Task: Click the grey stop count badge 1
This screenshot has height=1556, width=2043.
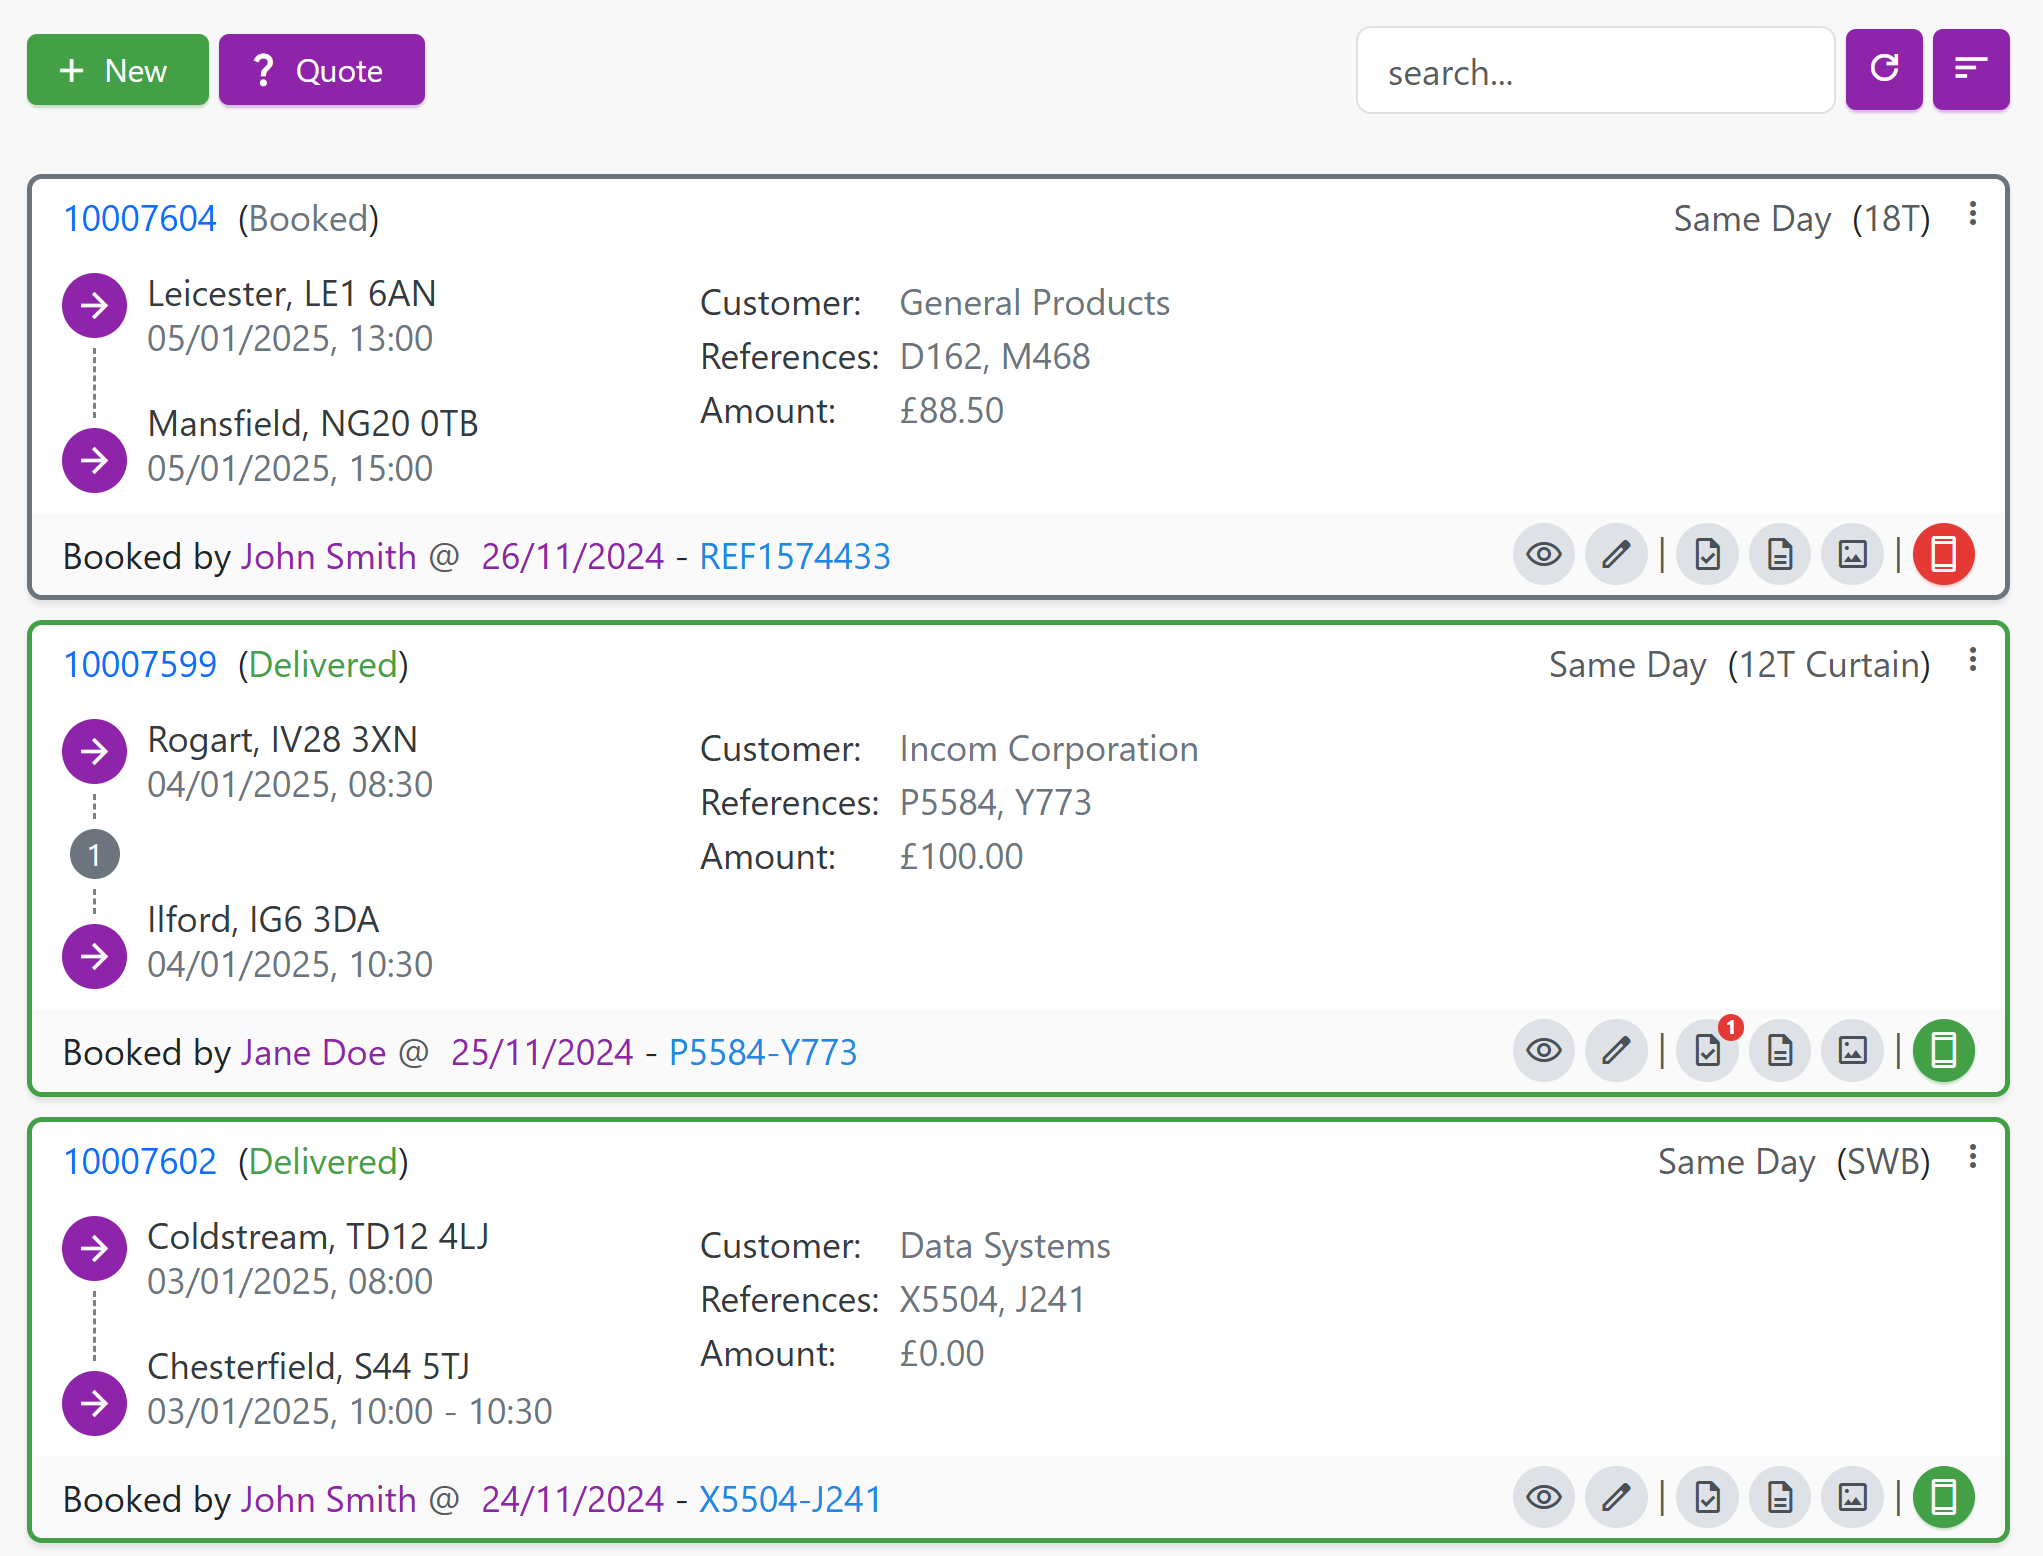Action: (95, 855)
